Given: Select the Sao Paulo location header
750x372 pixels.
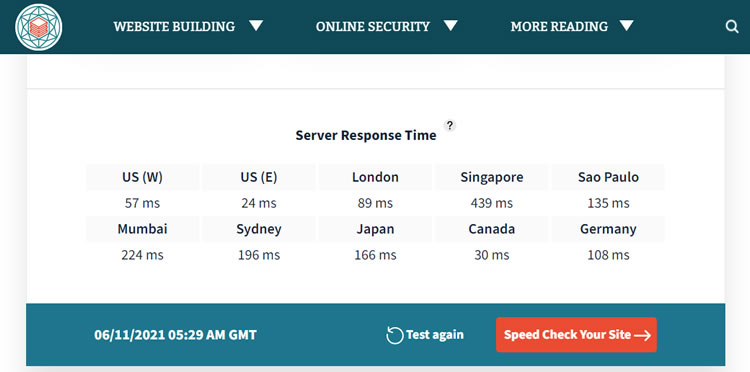Looking at the screenshot, I should [608, 177].
